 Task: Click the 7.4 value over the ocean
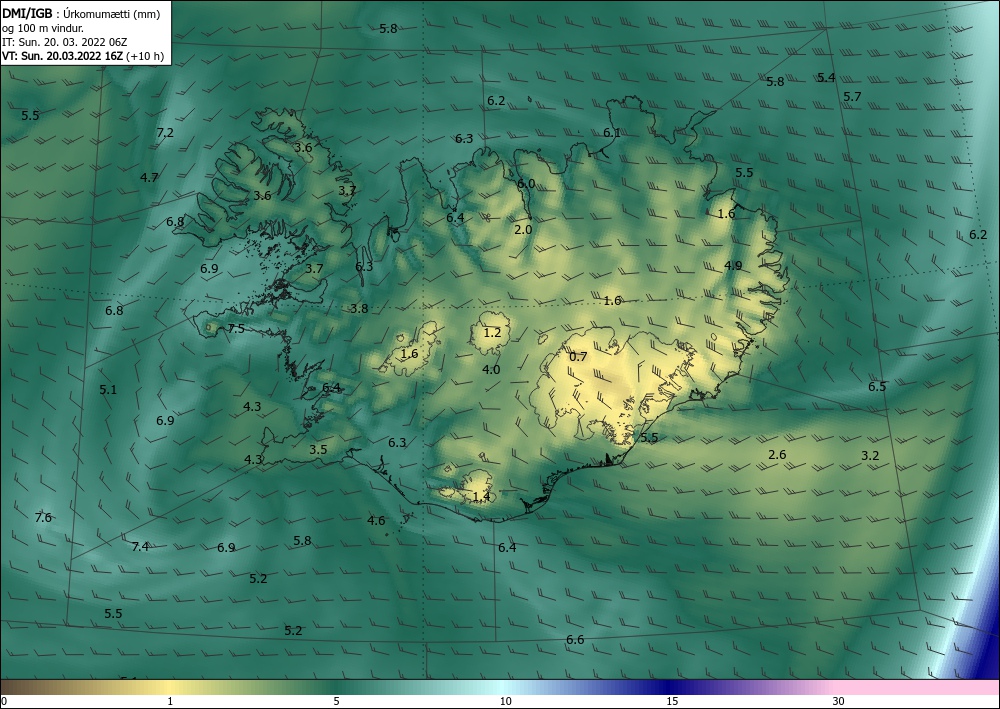point(140,546)
